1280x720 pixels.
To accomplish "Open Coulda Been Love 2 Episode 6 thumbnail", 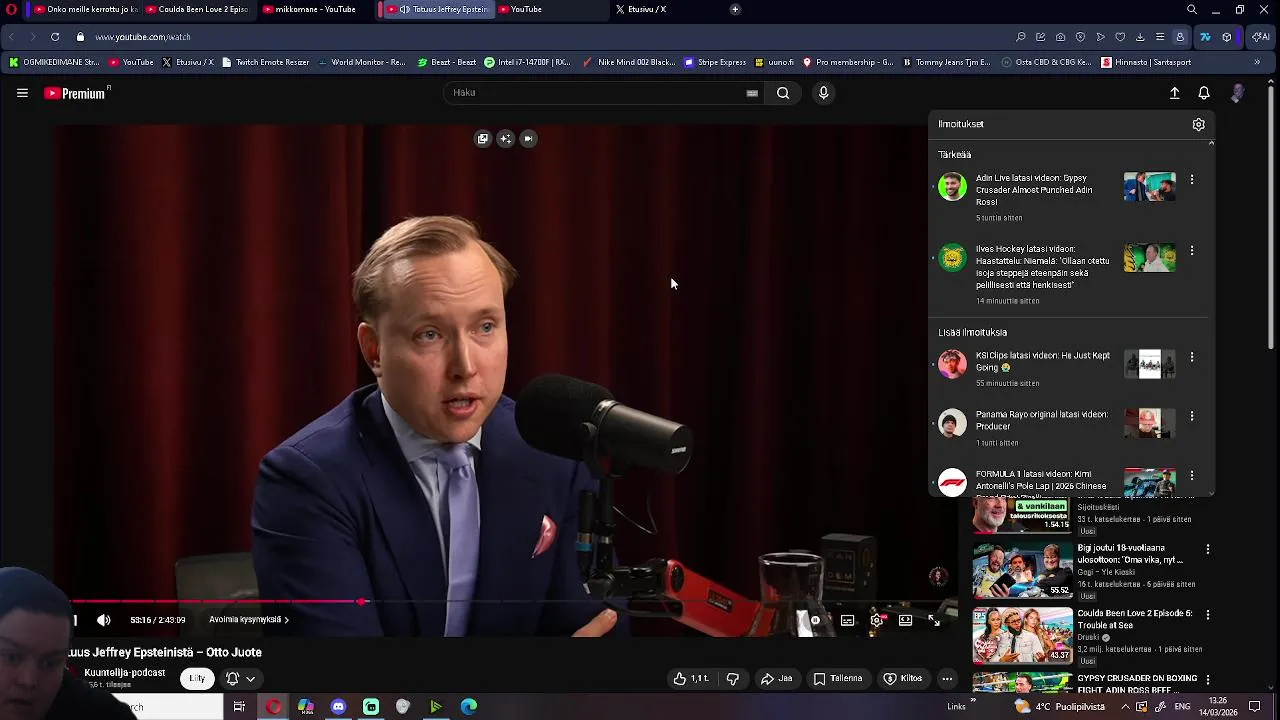I will pos(1022,635).
